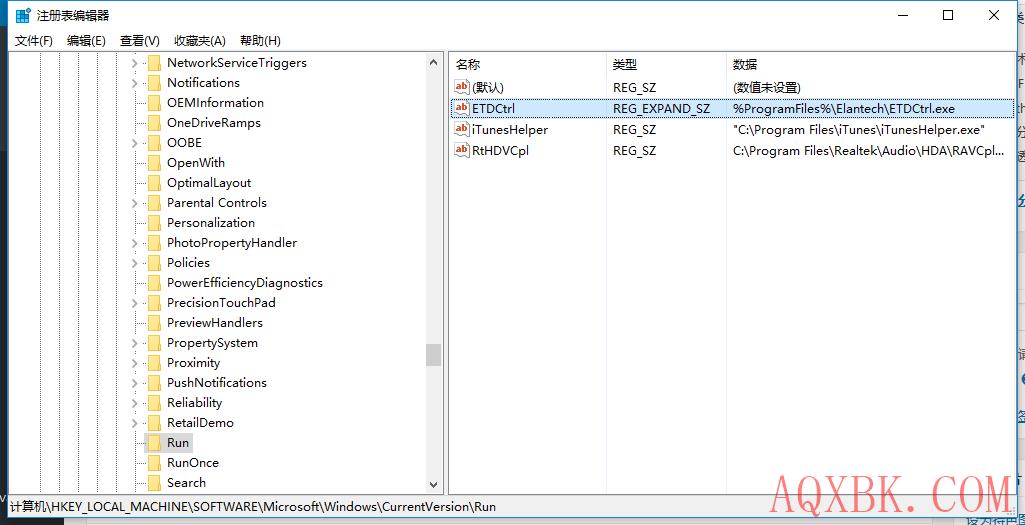Viewport: 1025px width, 525px height.
Task: Click the NetworkServiceTriggers folder icon
Action: coord(154,63)
